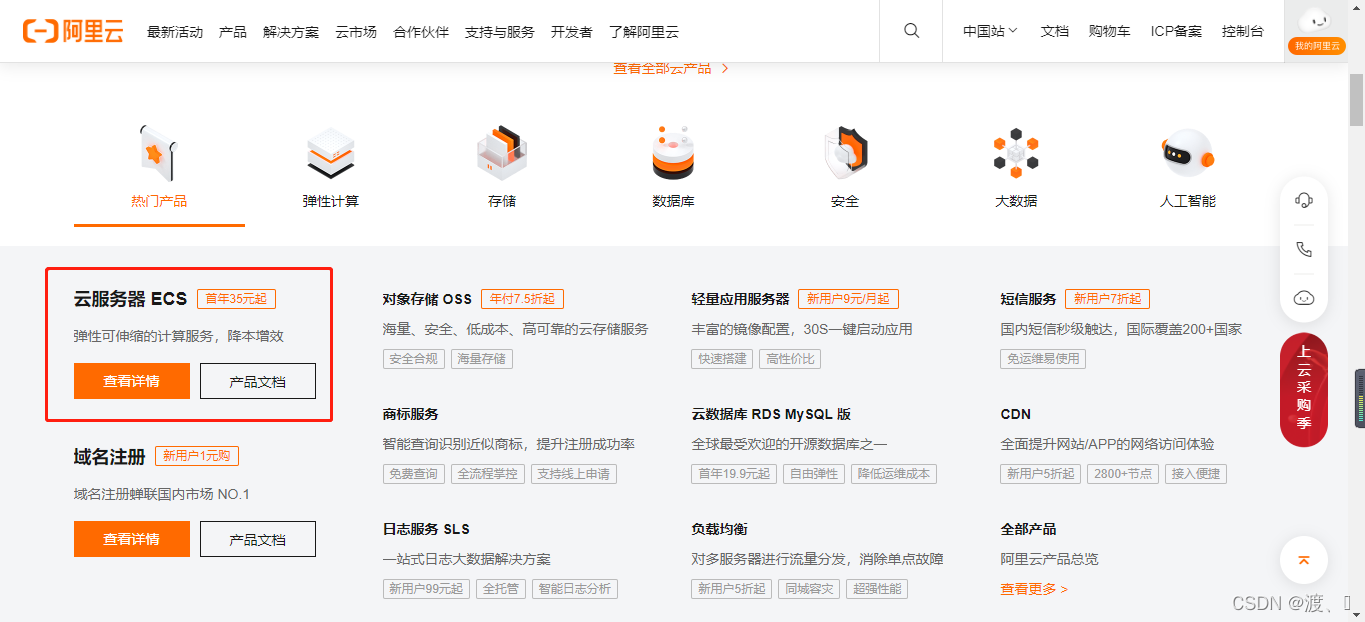Click the 同城容灾 tag under 负载均衡
The height and width of the screenshot is (622, 1365).
(809, 589)
